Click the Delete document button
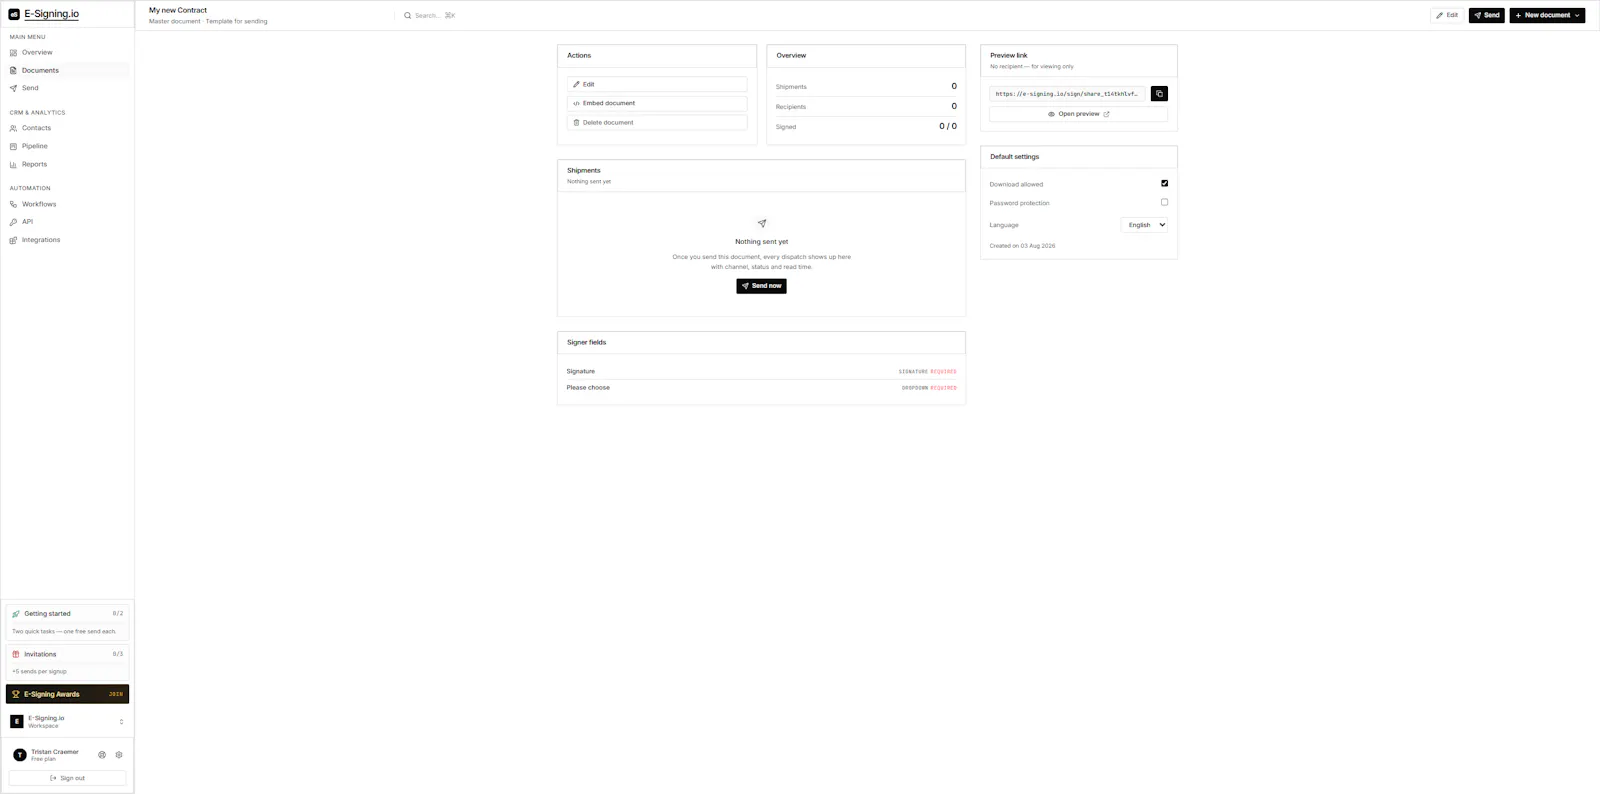Image resolution: width=1600 pixels, height=794 pixels. (657, 122)
